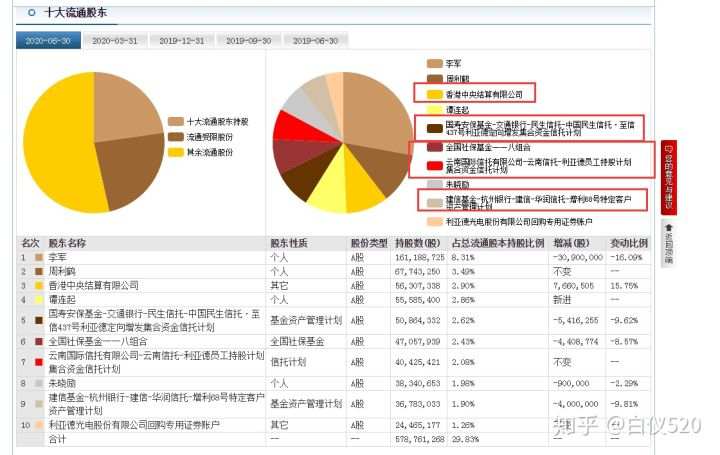The height and width of the screenshot is (455, 720).
Task: Click the 全国社保基金一一八组合 legend swatch
Action: coord(434,147)
